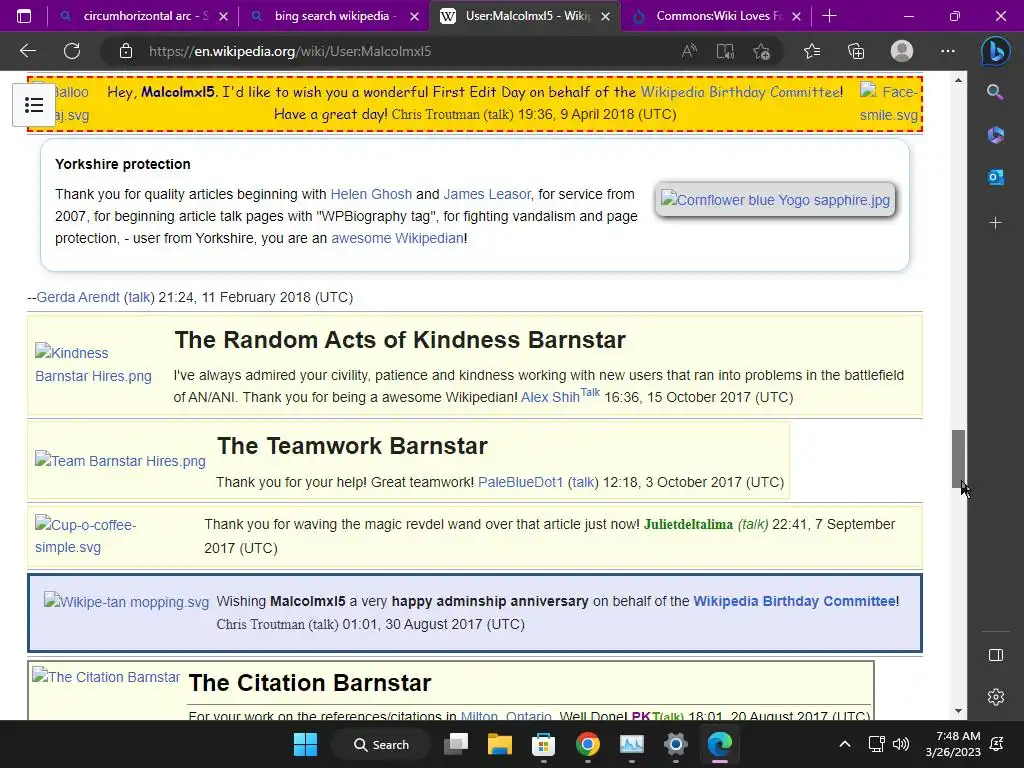Open Collections icon in toolbar
1024x768 pixels.
point(856,51)
